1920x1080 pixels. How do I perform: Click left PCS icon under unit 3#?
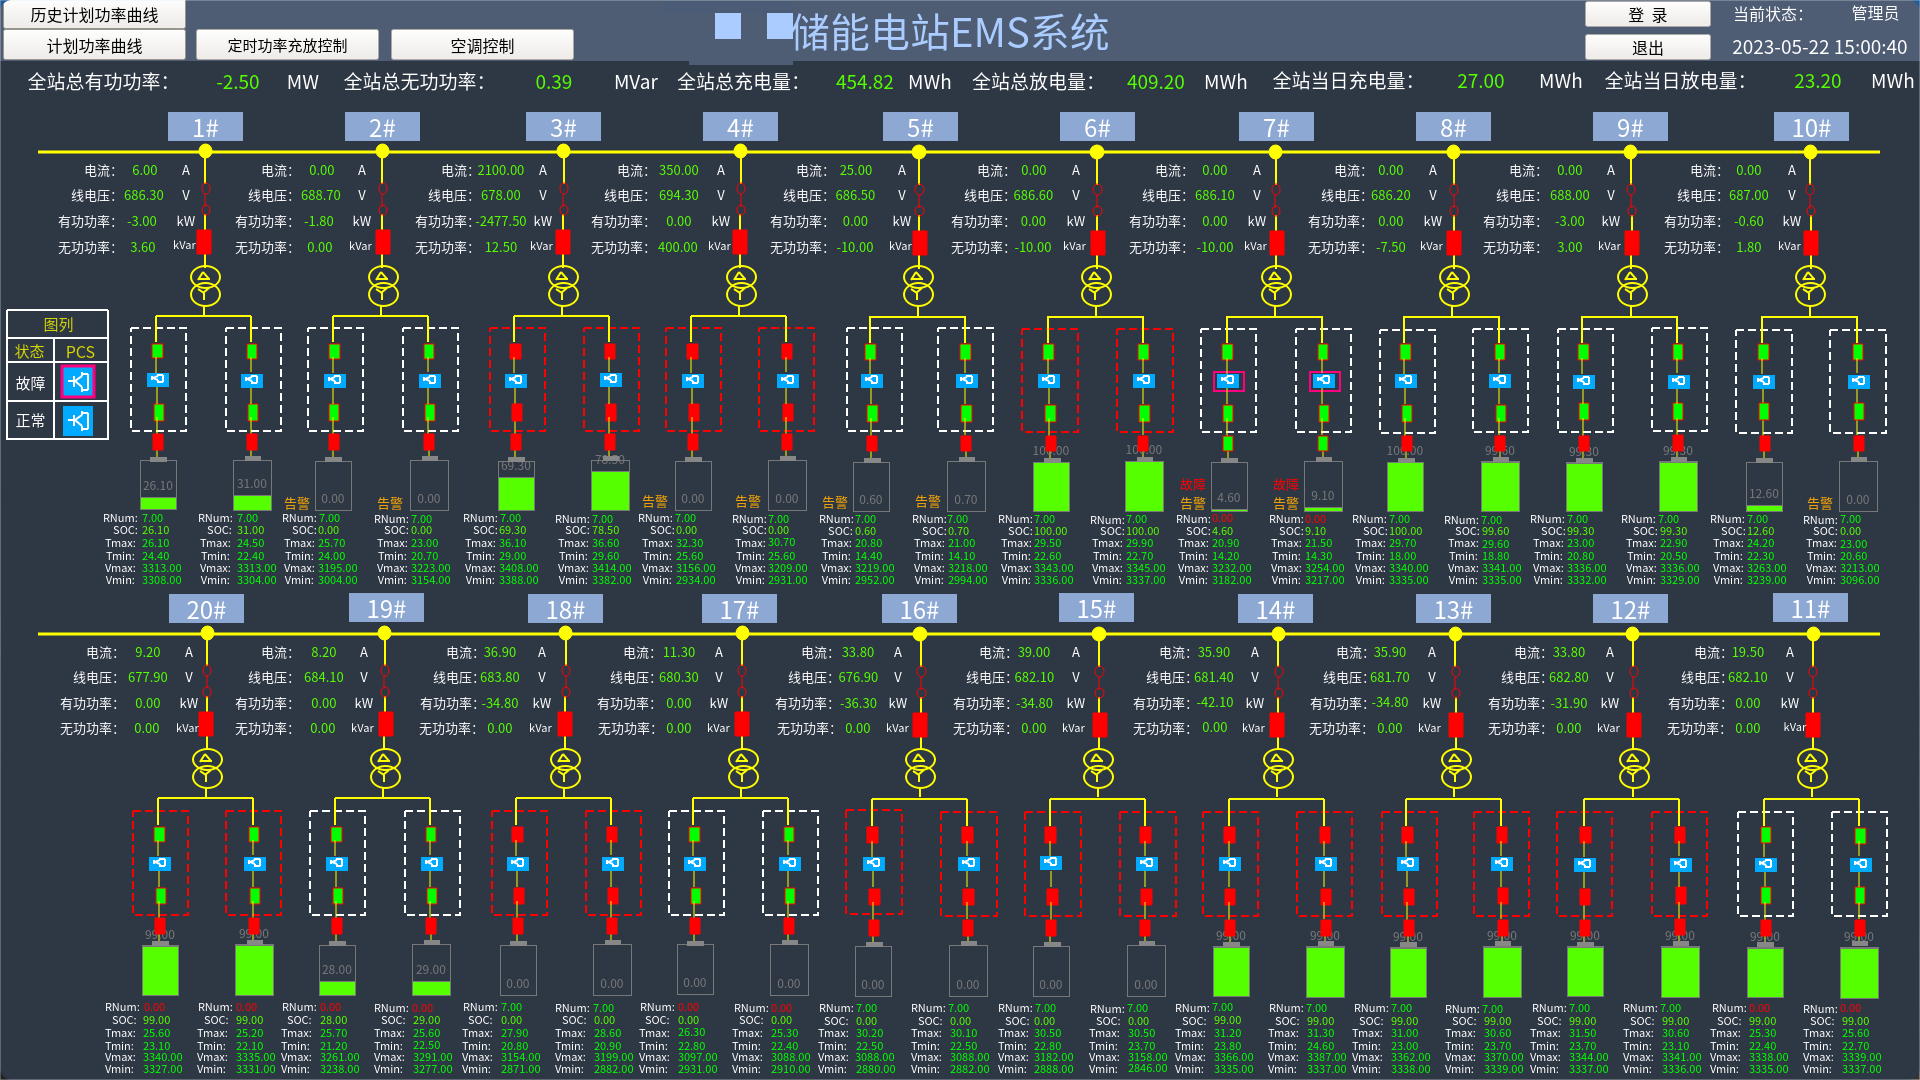click(516, 380)
